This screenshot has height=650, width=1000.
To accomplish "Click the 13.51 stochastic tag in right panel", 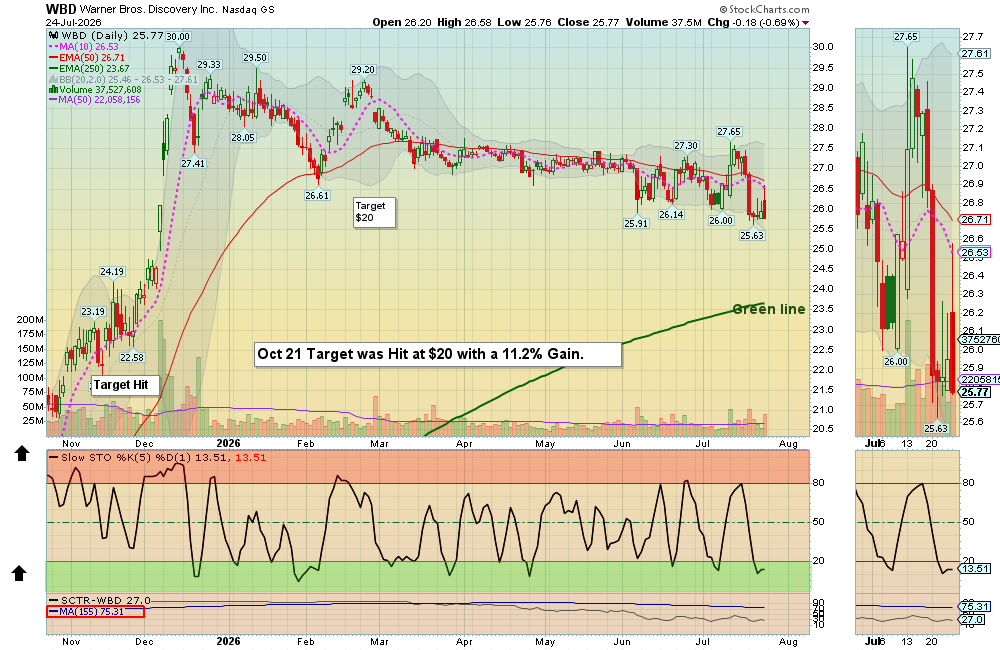I will point(975,568).
